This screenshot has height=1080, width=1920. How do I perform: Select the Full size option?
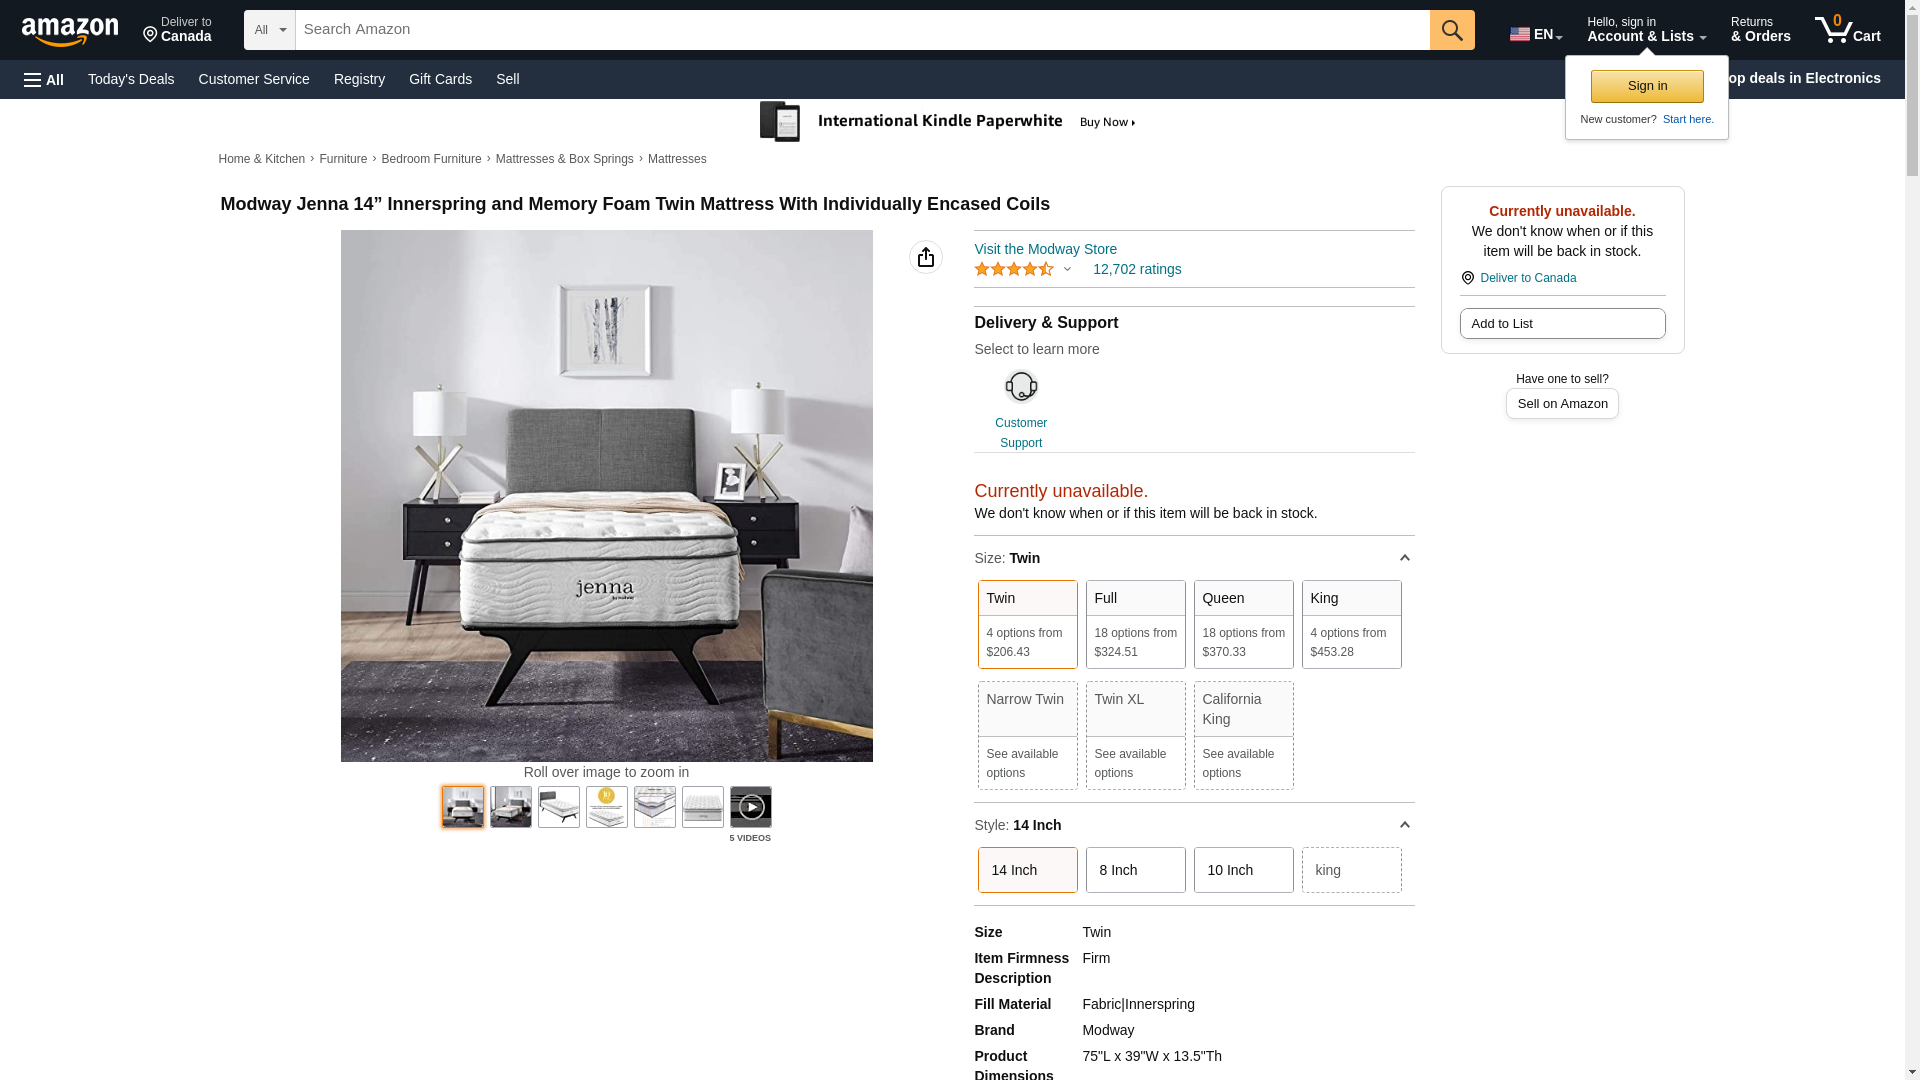(x=1136, y=624)
